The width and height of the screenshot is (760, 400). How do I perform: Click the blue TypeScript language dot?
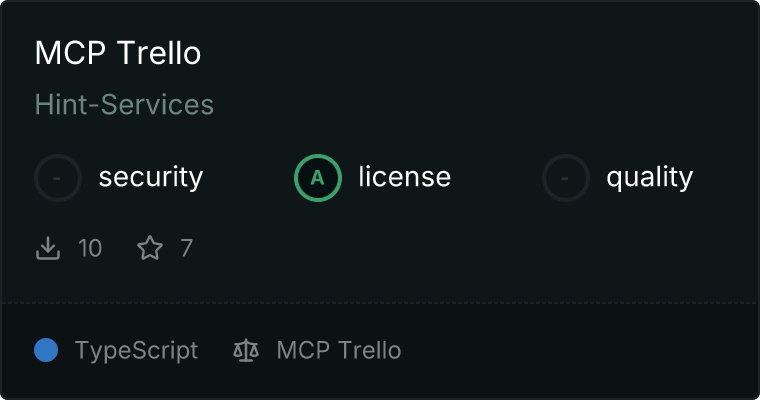46,350
